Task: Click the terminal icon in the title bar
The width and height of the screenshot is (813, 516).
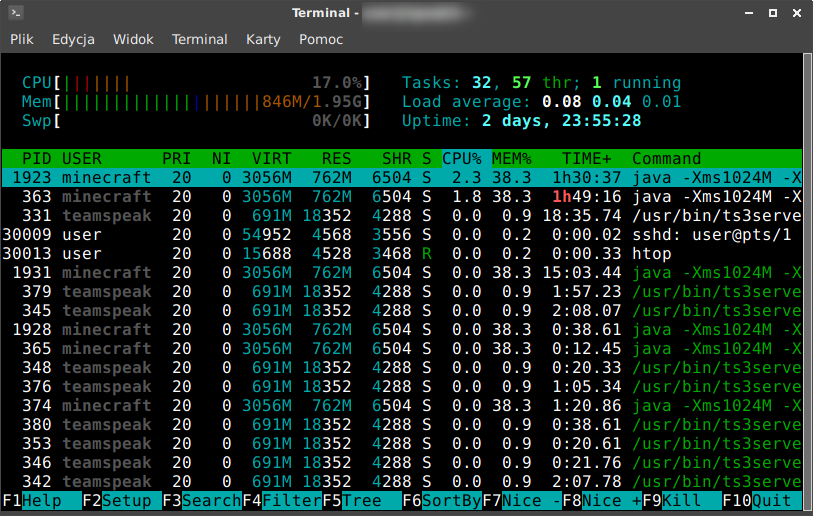Action: tap(17, 13)
